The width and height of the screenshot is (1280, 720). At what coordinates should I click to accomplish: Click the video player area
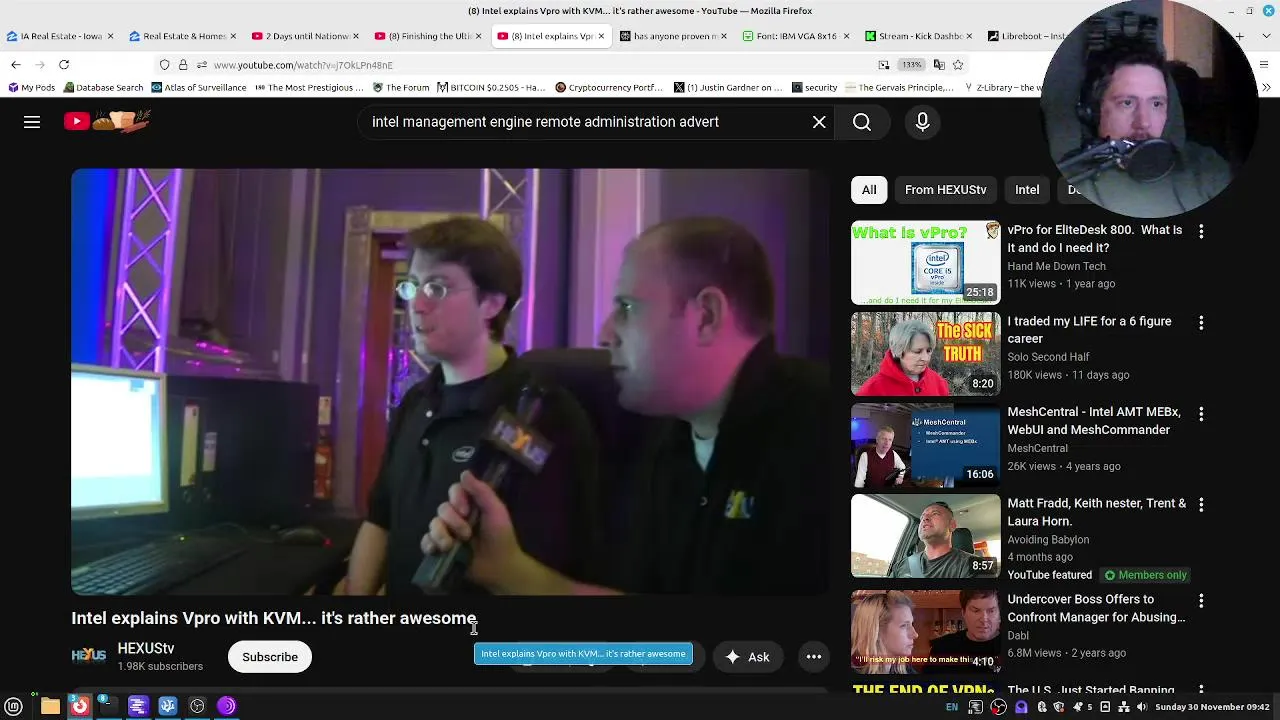tap(450, 382)
